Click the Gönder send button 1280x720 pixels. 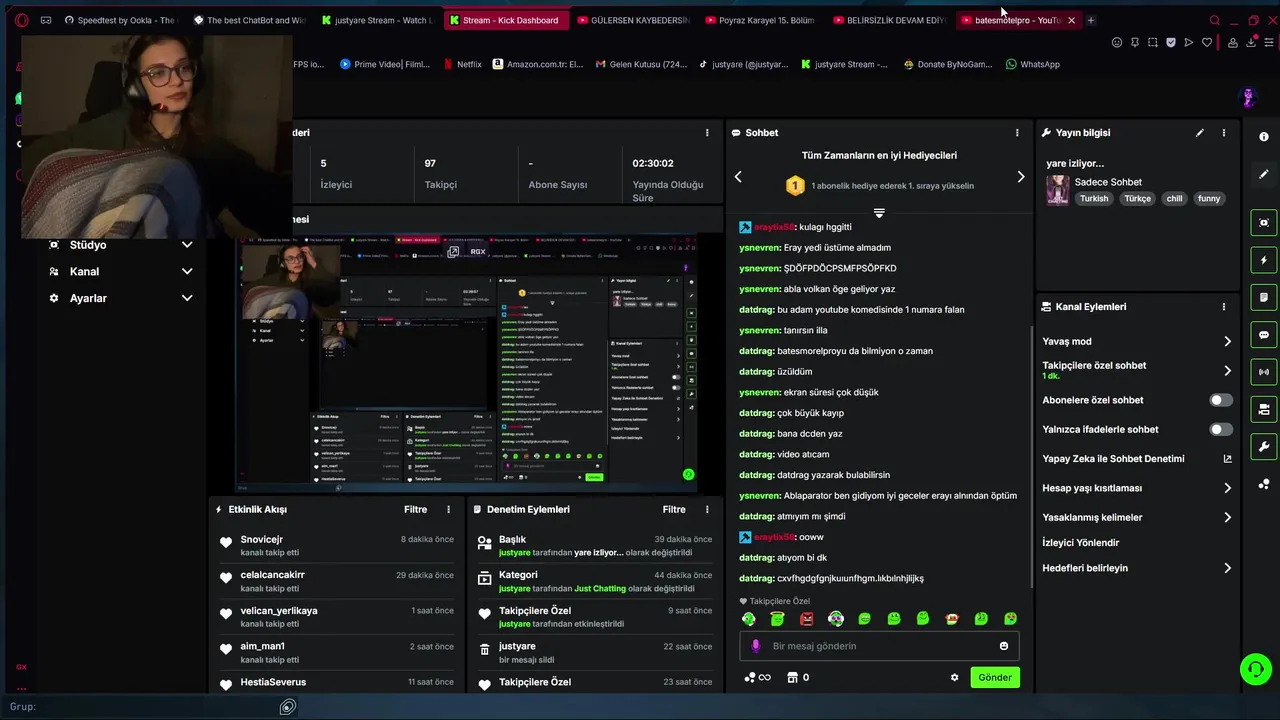point(994,677)
